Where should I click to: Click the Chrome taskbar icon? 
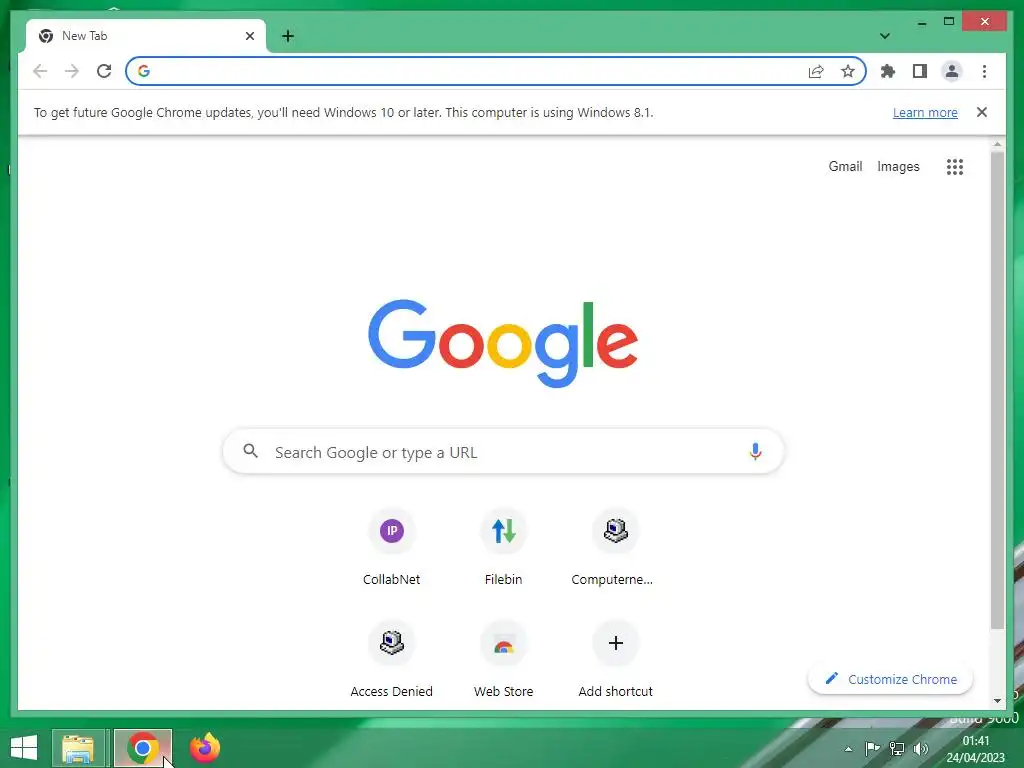(x=142, y=748)
